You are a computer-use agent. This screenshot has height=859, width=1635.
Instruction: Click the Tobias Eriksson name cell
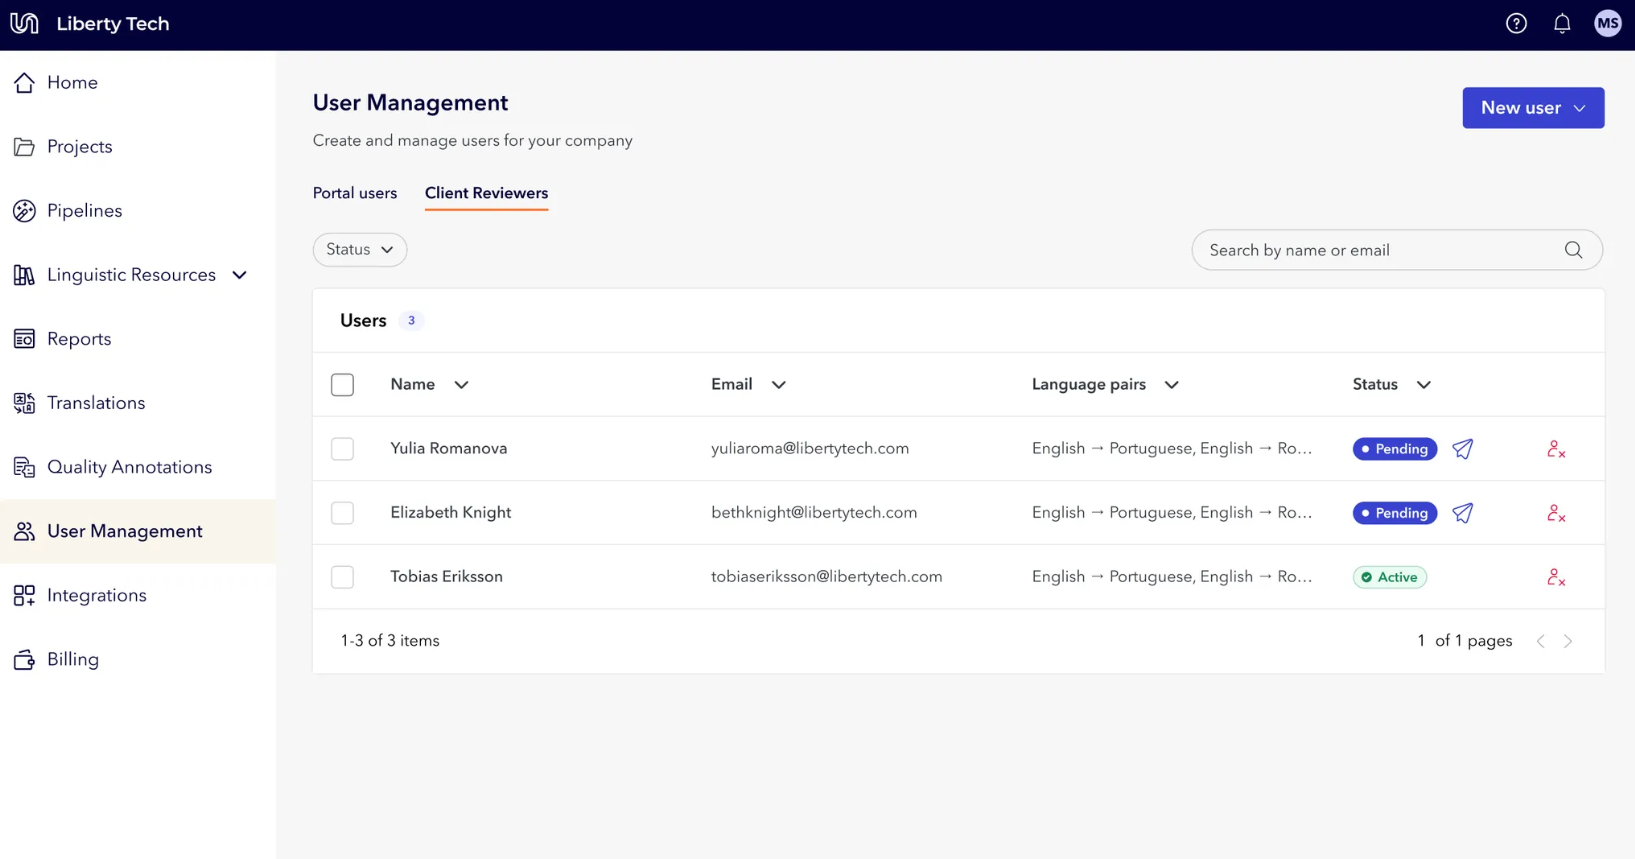447,576
